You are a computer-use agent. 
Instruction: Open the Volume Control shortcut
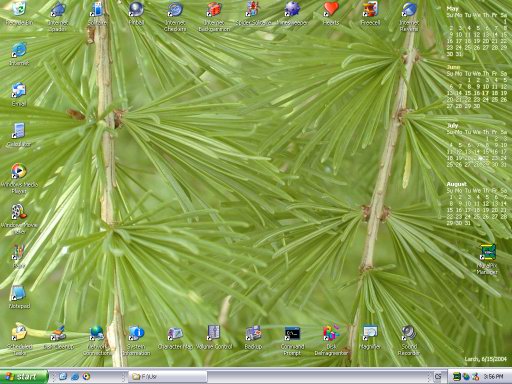click(x=214, y=337)
